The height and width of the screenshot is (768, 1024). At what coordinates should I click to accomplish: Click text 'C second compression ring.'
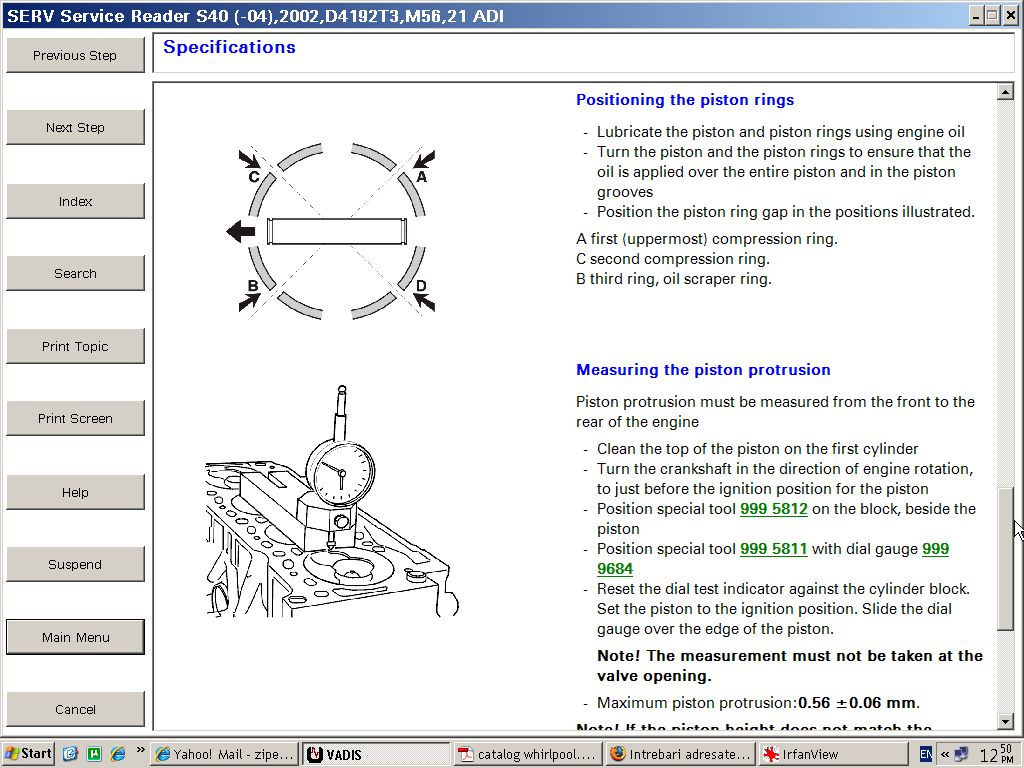point(673,259)
